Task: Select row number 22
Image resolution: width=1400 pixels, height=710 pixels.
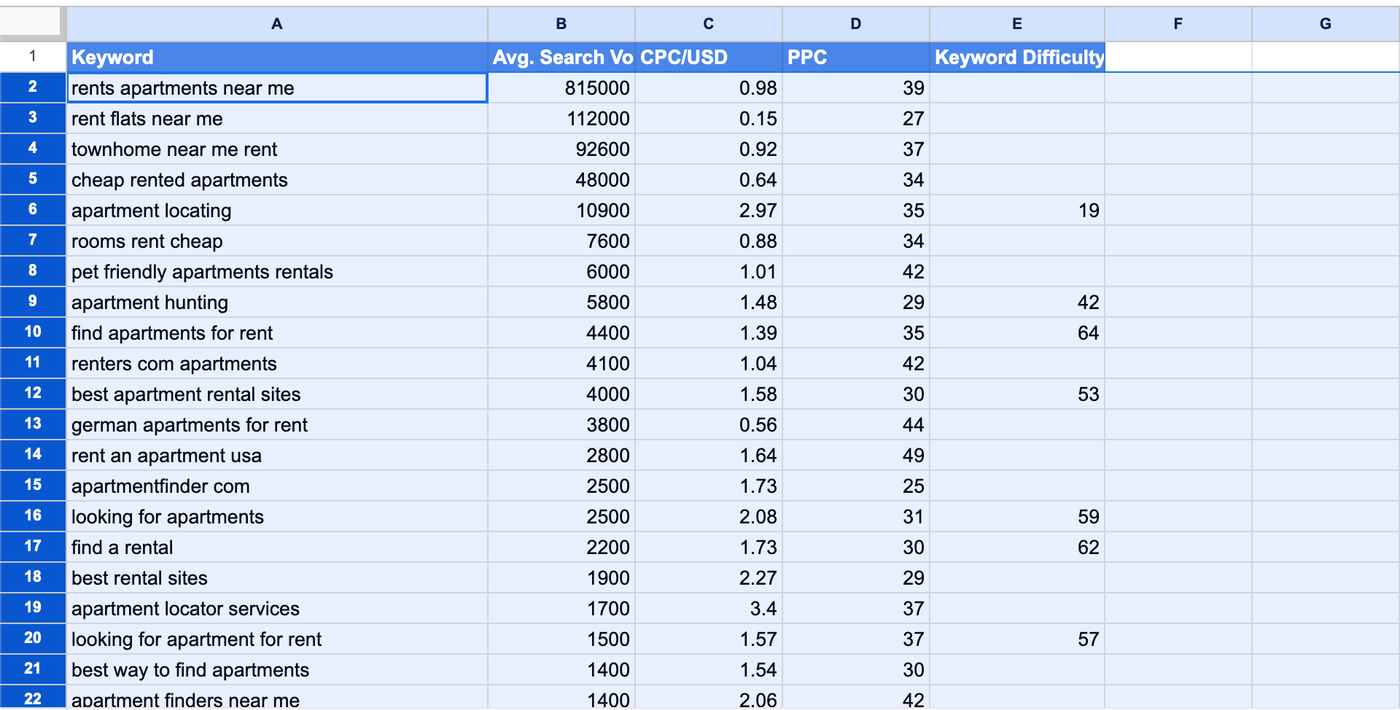Action: pos(31,699)
